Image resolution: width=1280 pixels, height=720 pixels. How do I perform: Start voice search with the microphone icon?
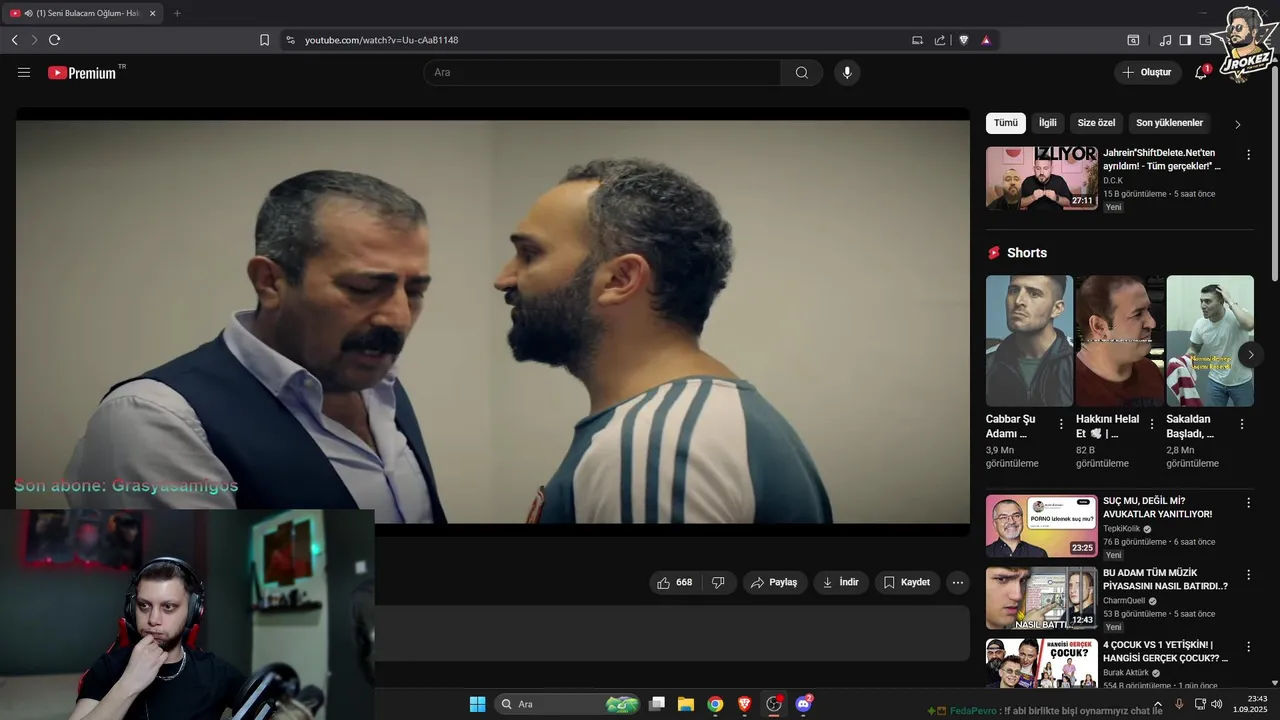click(847, 72)
